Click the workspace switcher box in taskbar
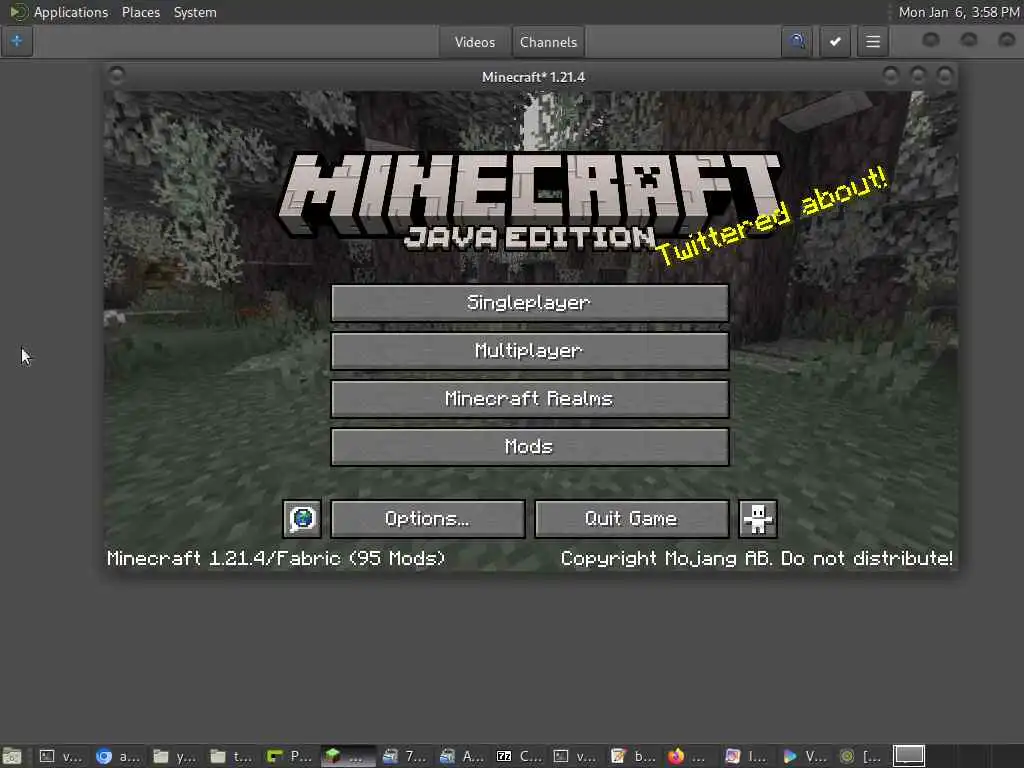This screenshot has width=1024, height=768. pos(909,756)
